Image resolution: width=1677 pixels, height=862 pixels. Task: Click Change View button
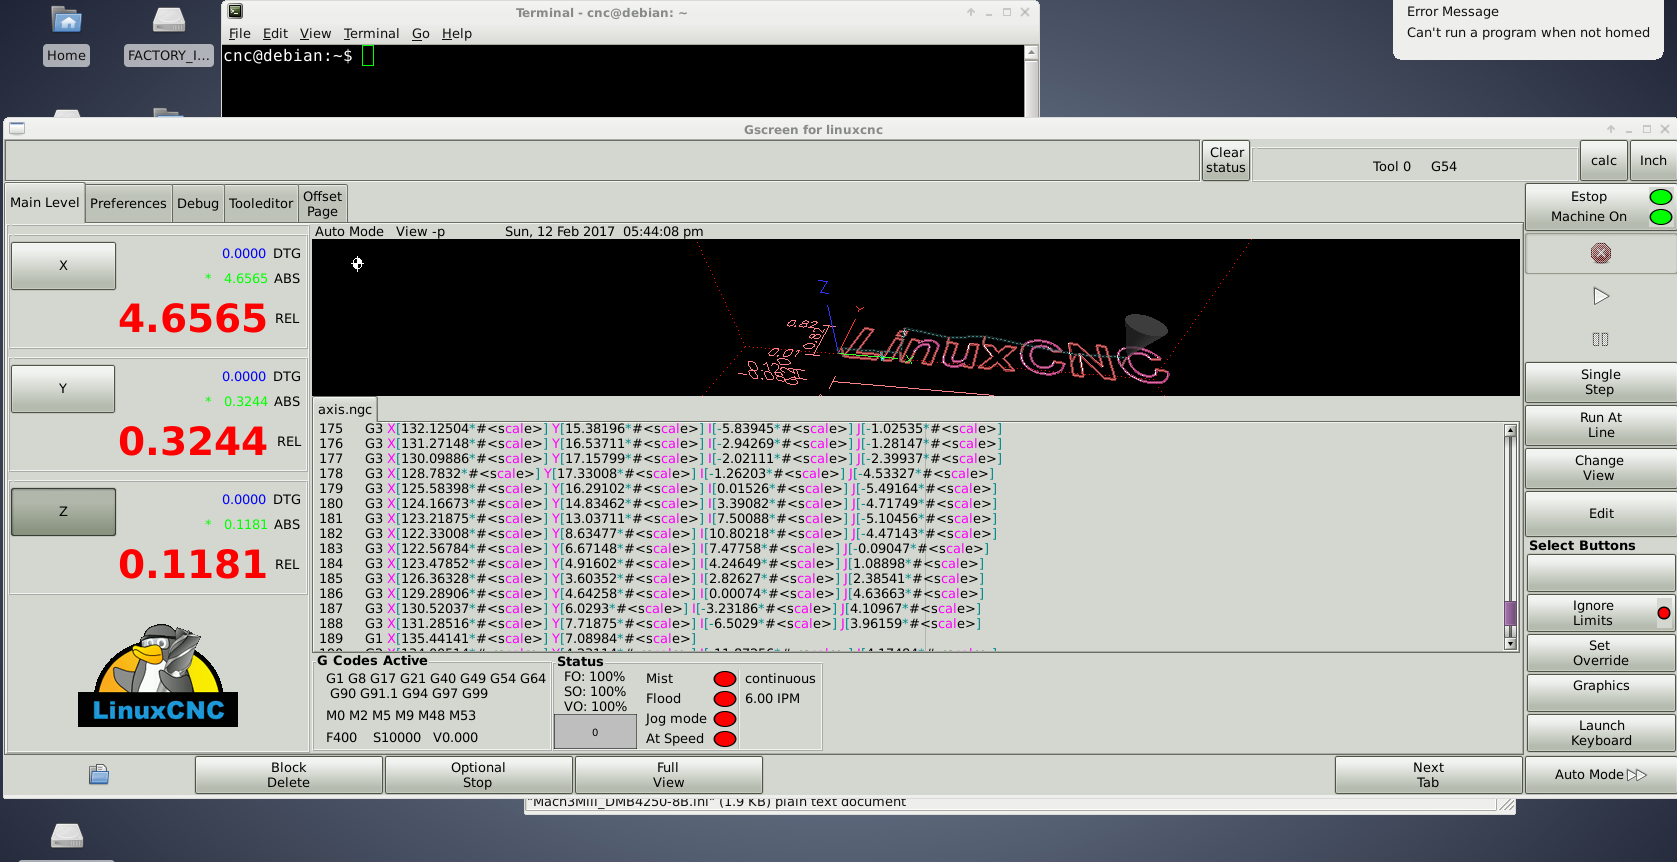point(1600,468)
